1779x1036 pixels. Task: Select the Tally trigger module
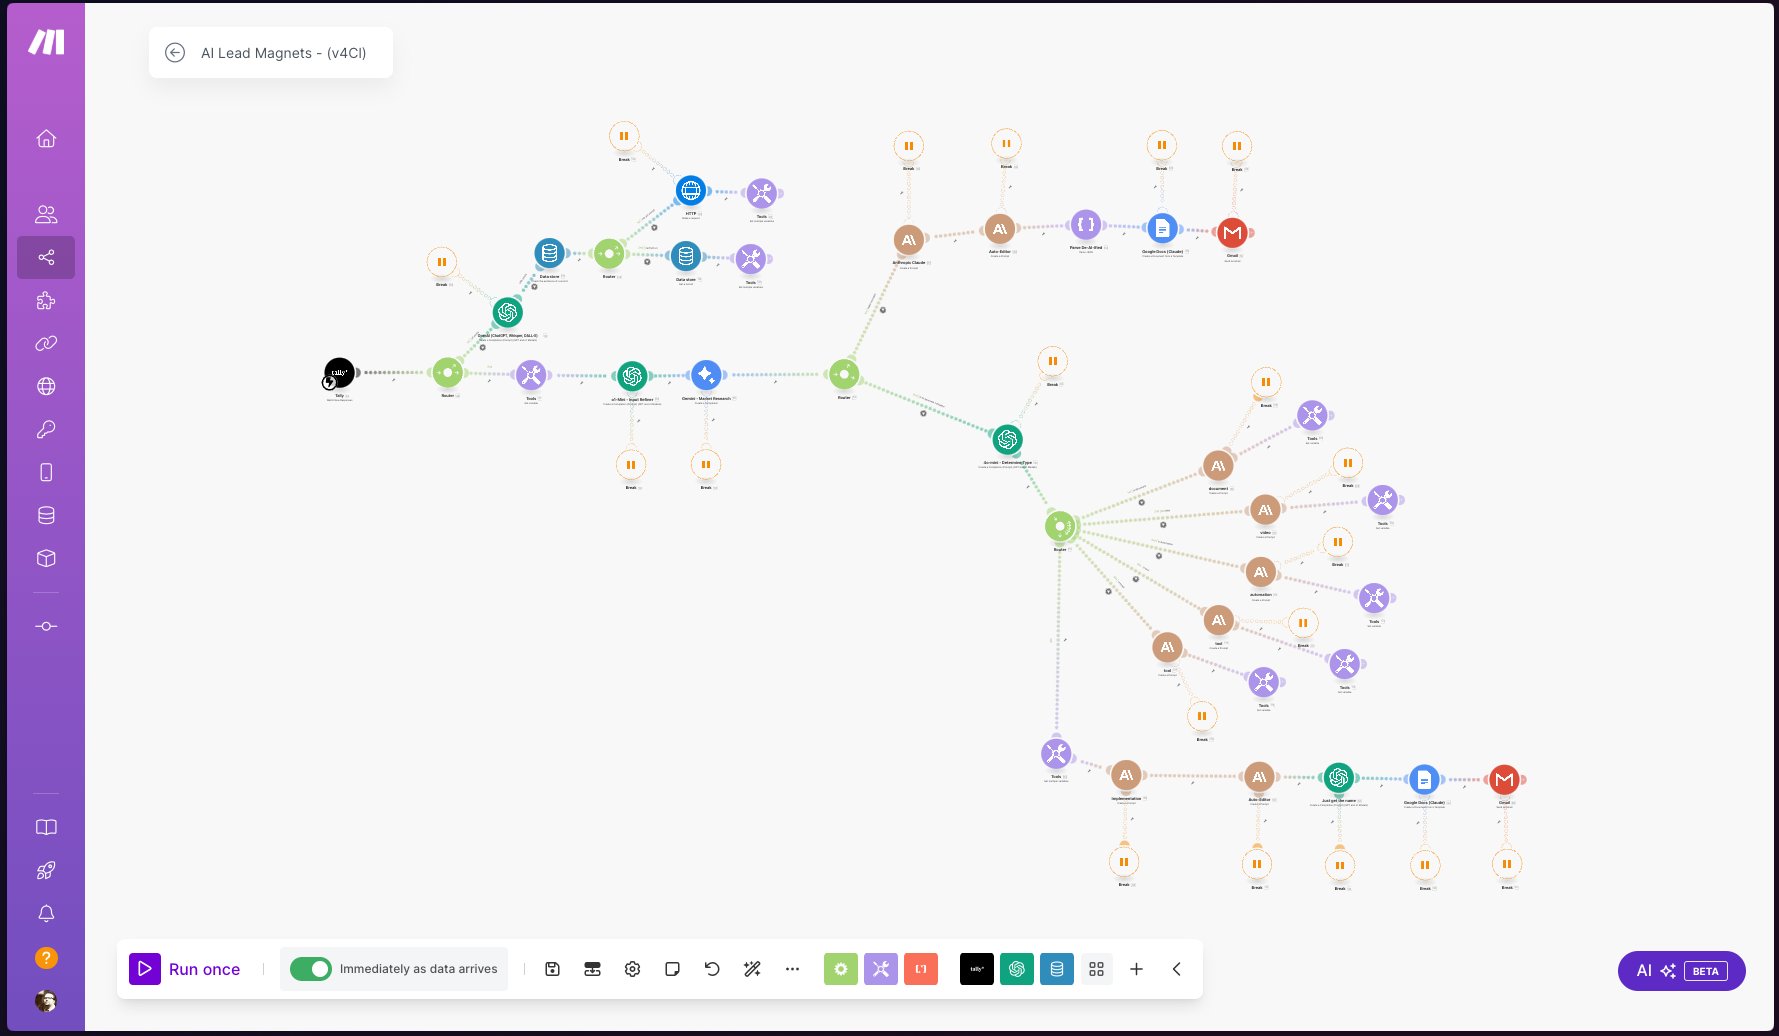pos(339,373)
